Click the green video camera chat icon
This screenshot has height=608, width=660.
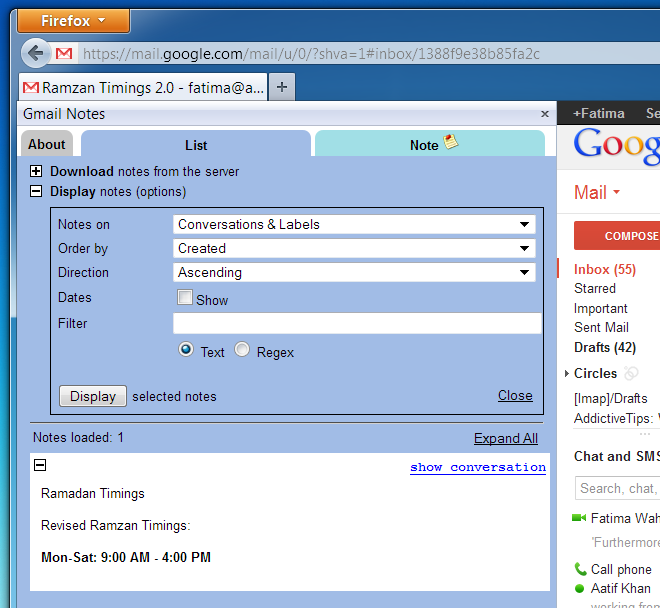click(x=579, y=518)
